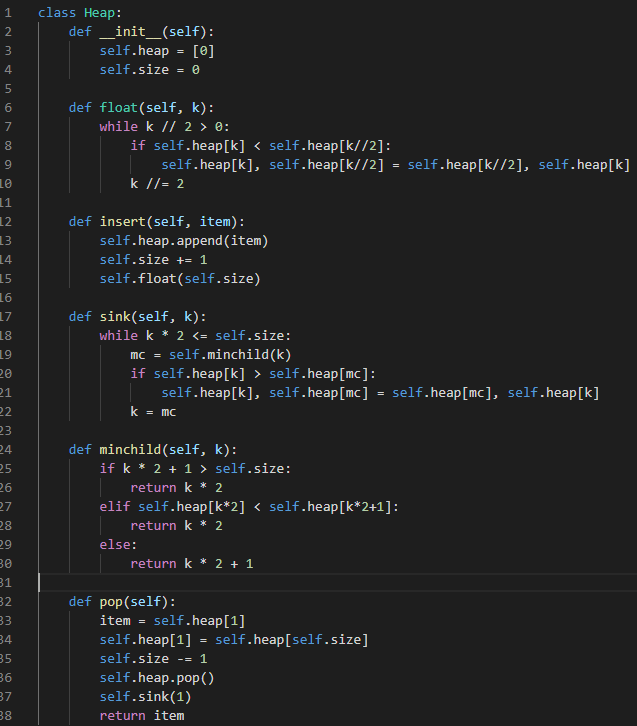Click the 'if self.heap[k] < self.heap[k//2]:' condition
This screenshot has width=637, height=726.
261,146
